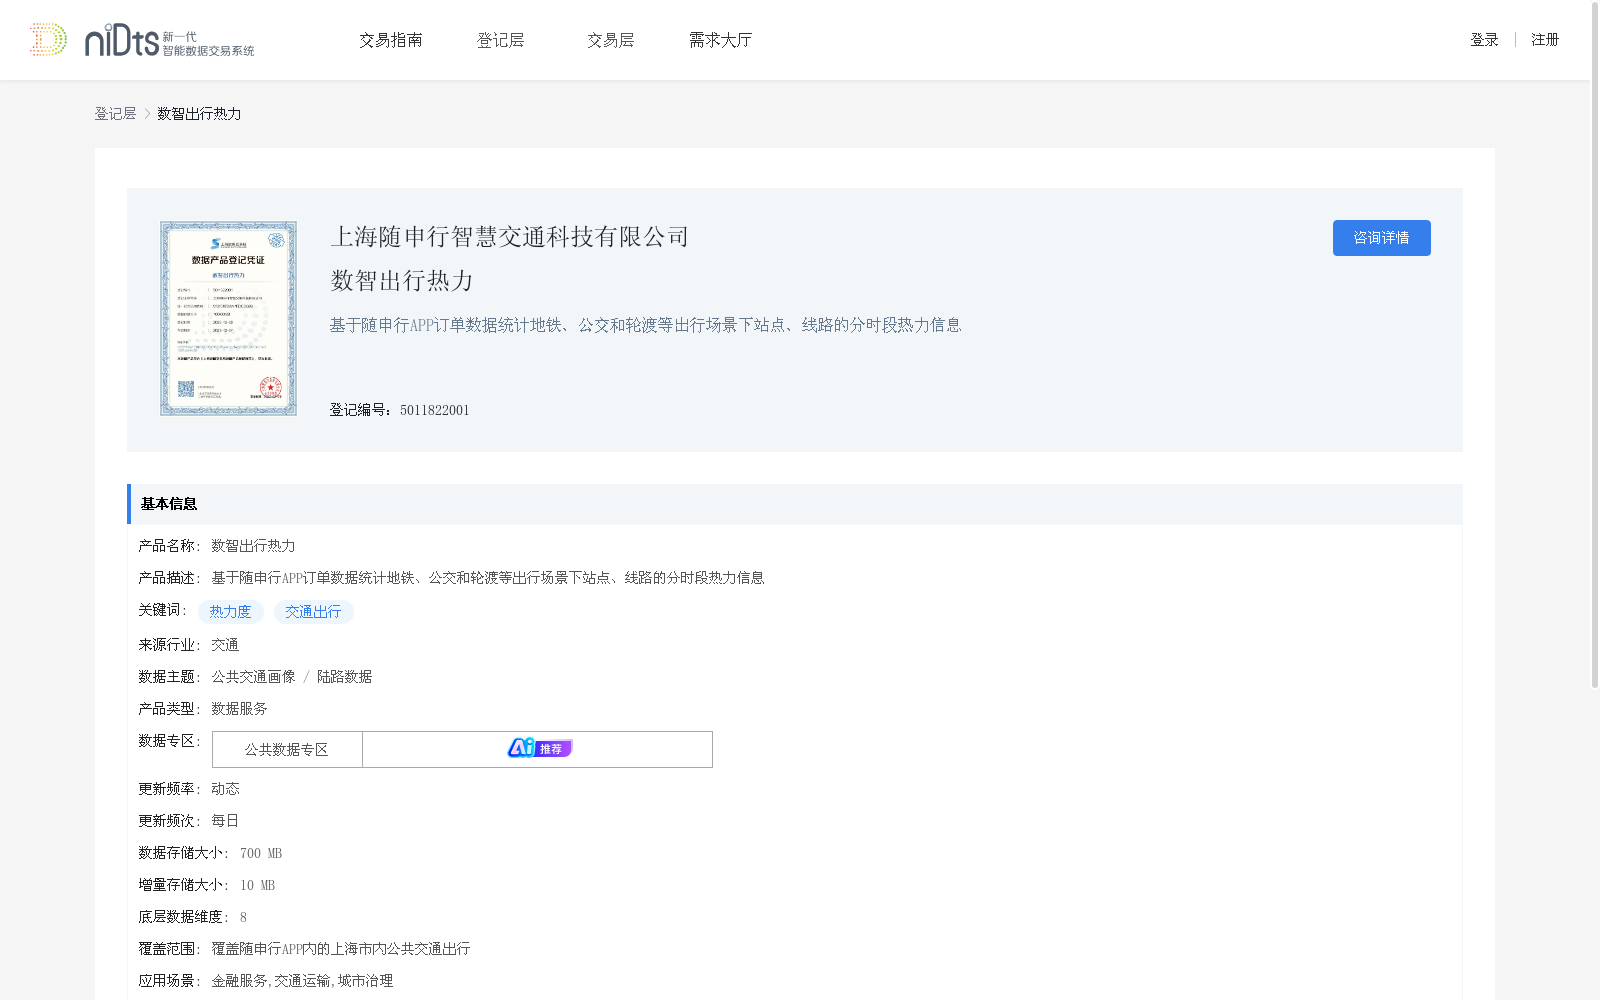Image resolution: width=1600 pixels, height=1000 pixels.
Task: Click source industry value 交通
Action: click(x=225, y=645)
